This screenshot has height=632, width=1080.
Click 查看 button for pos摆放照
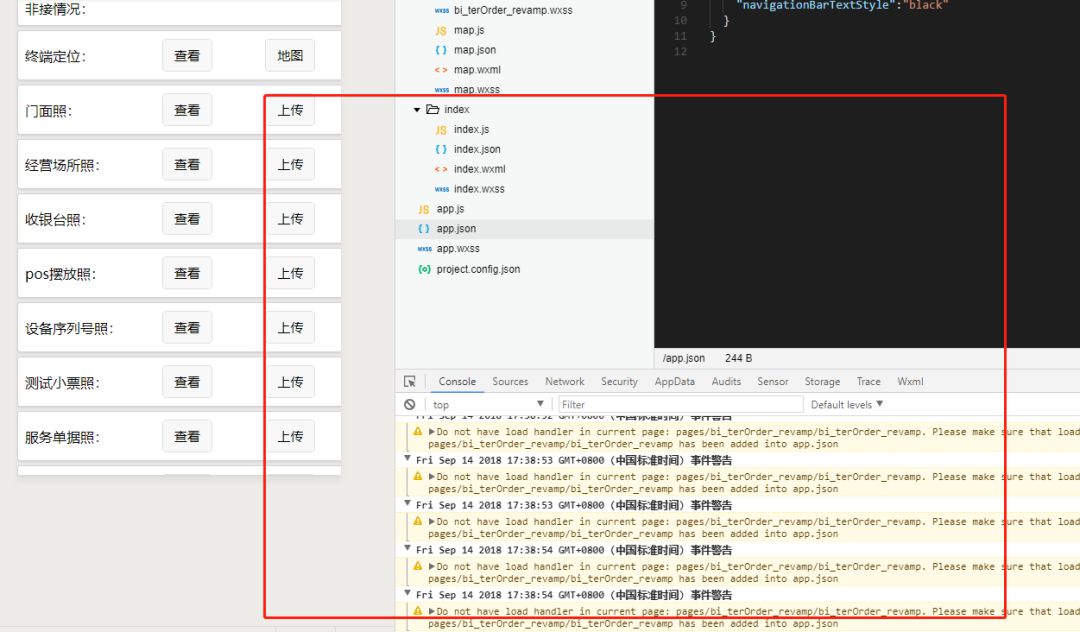(187, 273)
